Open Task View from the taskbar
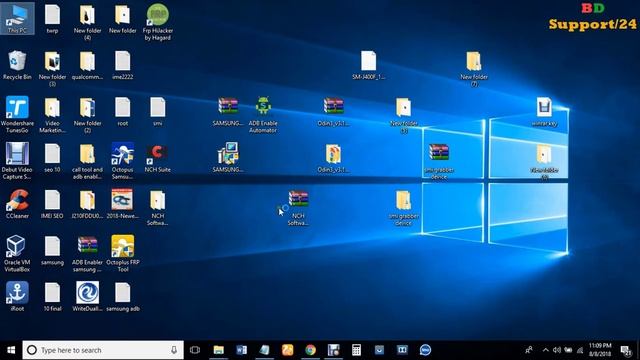The height and width of the screenshot is (360, 640). coord(195,350)
